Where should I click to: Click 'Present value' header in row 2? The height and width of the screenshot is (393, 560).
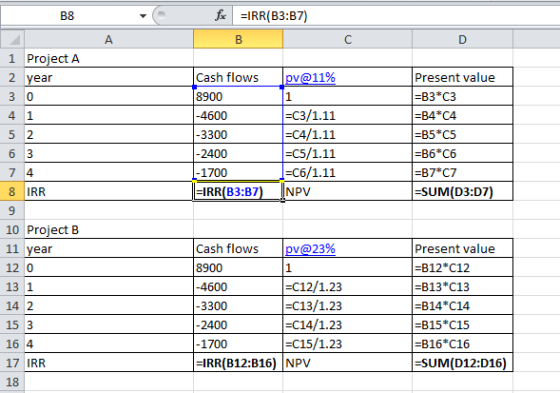point(462,77)
